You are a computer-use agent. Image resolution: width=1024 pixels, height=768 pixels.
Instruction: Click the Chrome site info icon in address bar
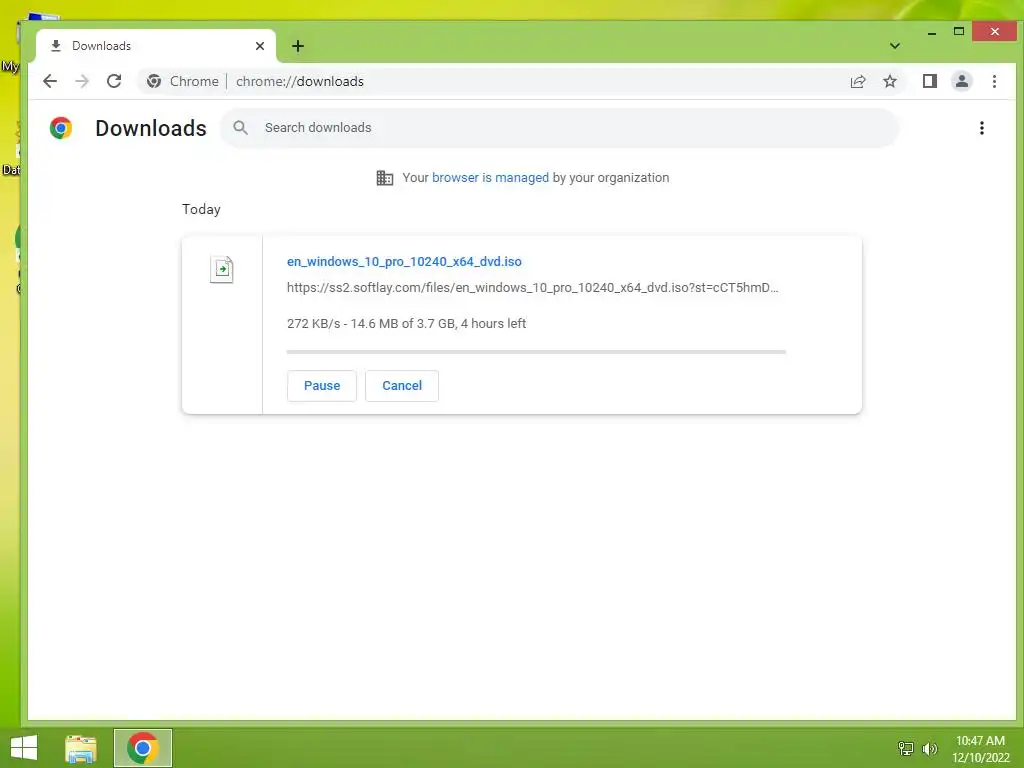click(154, 81)
